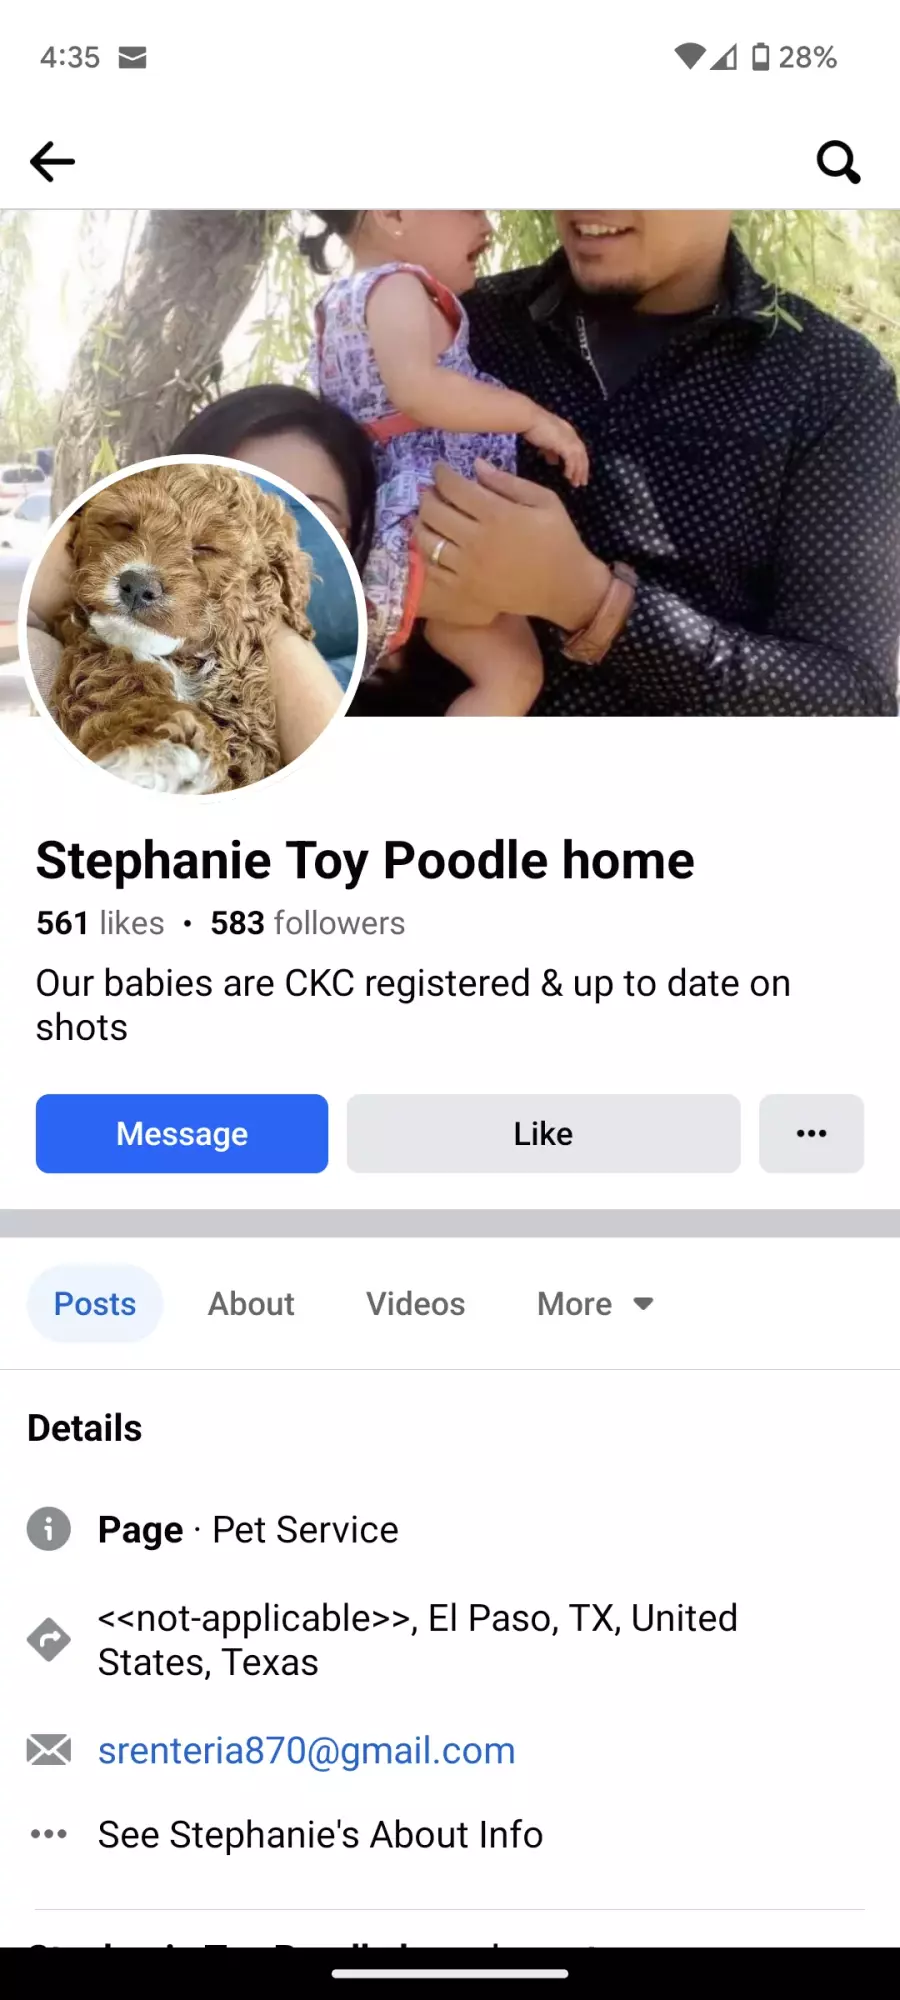Tap the El Paso, TX address text

pyautogui.click(x=418, y=1640)
